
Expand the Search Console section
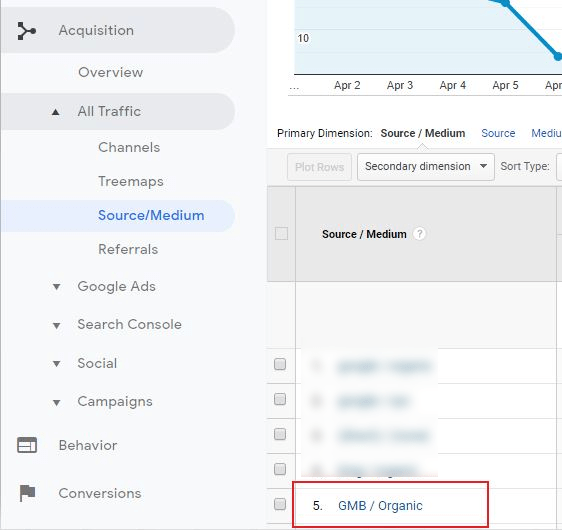point(56,326)
